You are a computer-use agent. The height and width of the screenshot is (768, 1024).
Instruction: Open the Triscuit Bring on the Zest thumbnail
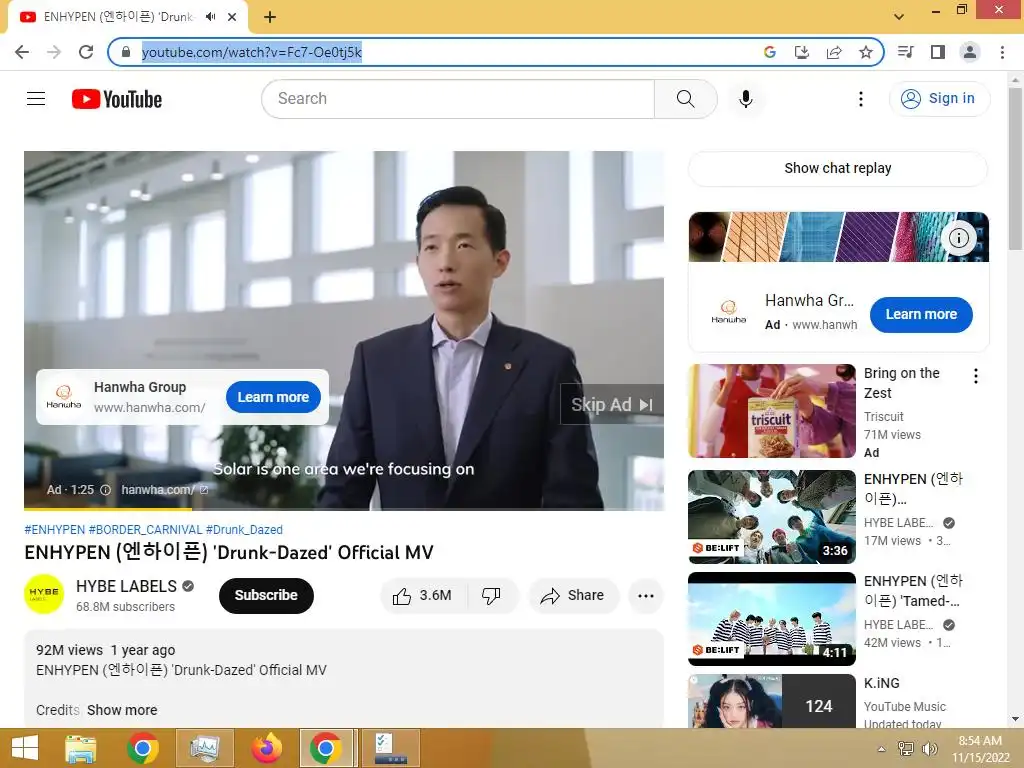[x=772, y=411]
